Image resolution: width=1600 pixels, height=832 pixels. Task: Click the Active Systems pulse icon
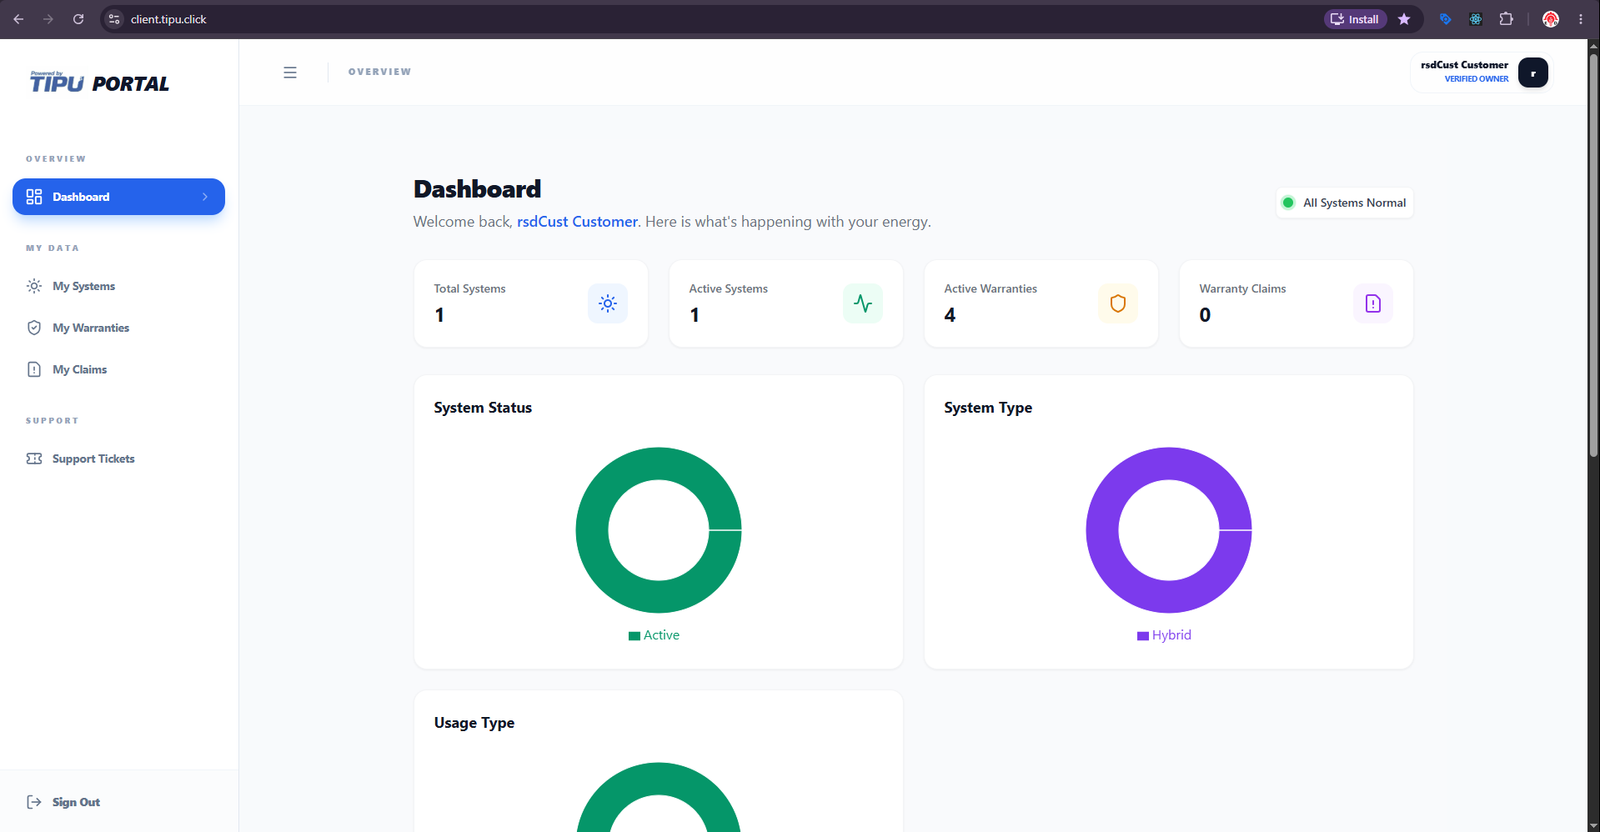tap(863, 304)
